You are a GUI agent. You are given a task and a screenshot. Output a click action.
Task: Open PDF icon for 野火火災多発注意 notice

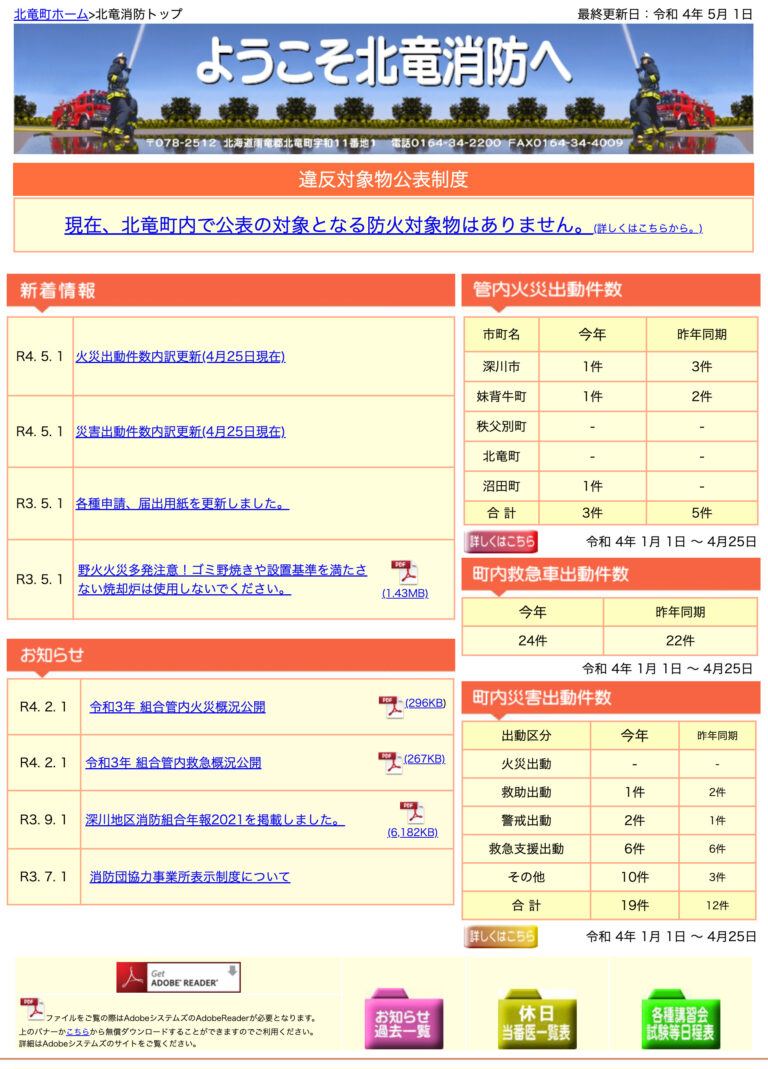(404, 572)
